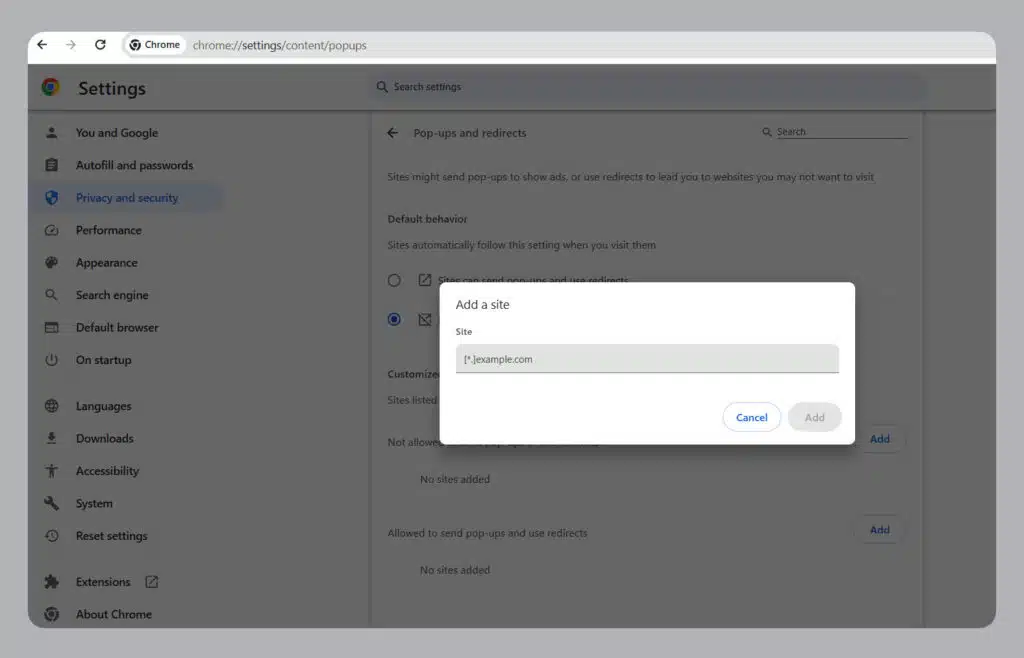
Task: Click the Pop-ups page search magnifier icon
Action: pos(767,132)
